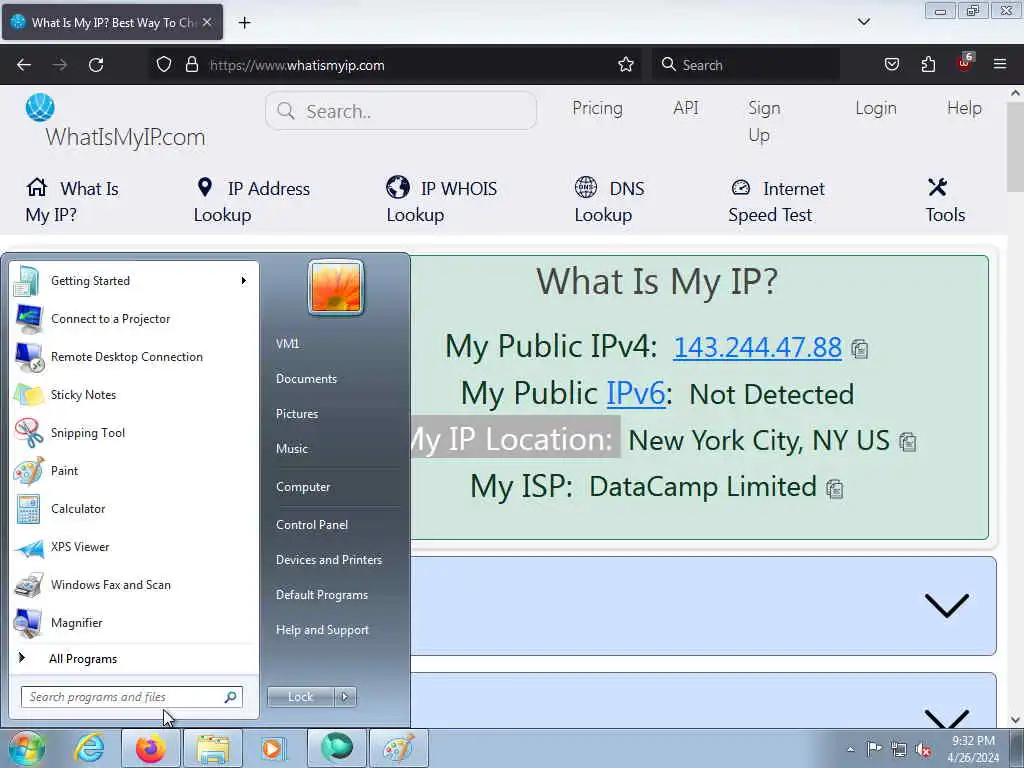Open Devices and Printers
1024x768 pixels.
point(328,560)
